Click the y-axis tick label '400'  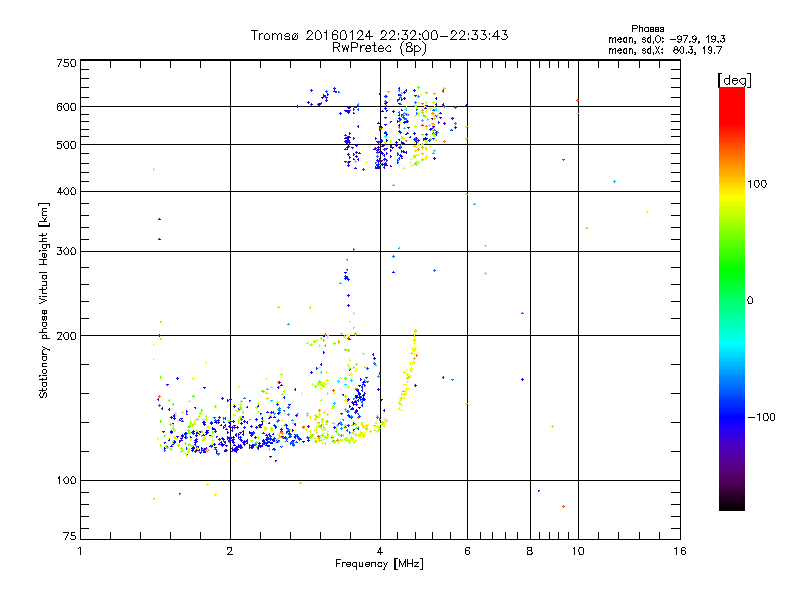pyautogui.click(x=66, y=191)
